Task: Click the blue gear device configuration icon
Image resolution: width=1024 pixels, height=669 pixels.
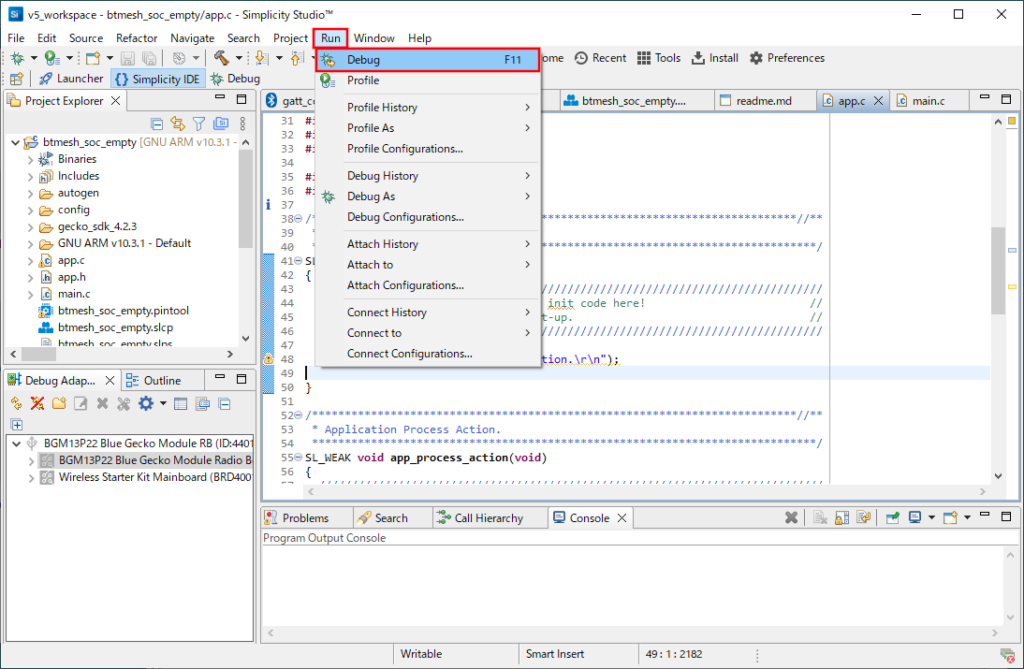Action: click(146, 404)
